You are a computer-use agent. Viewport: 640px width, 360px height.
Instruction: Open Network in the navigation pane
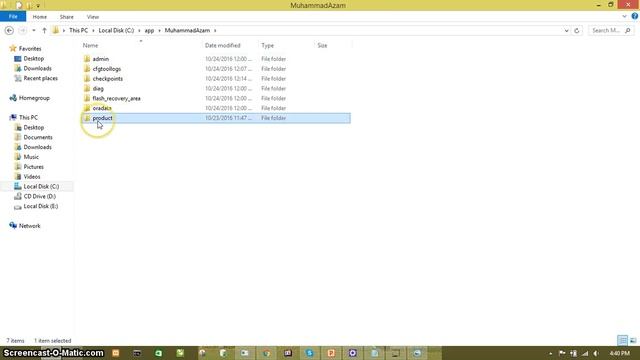pos(29,226)
